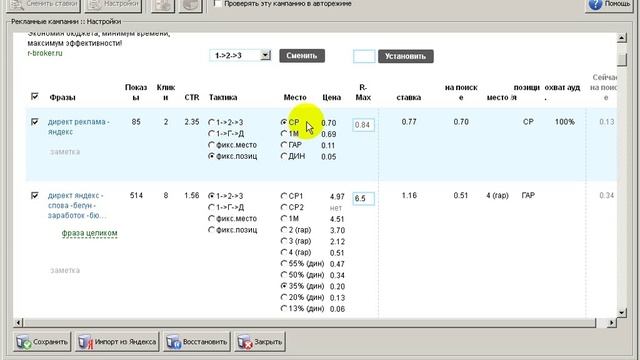This screenshot has height=360, width=640.
Task: Select the 20% (дин) place radio
Action: [284, 297]
